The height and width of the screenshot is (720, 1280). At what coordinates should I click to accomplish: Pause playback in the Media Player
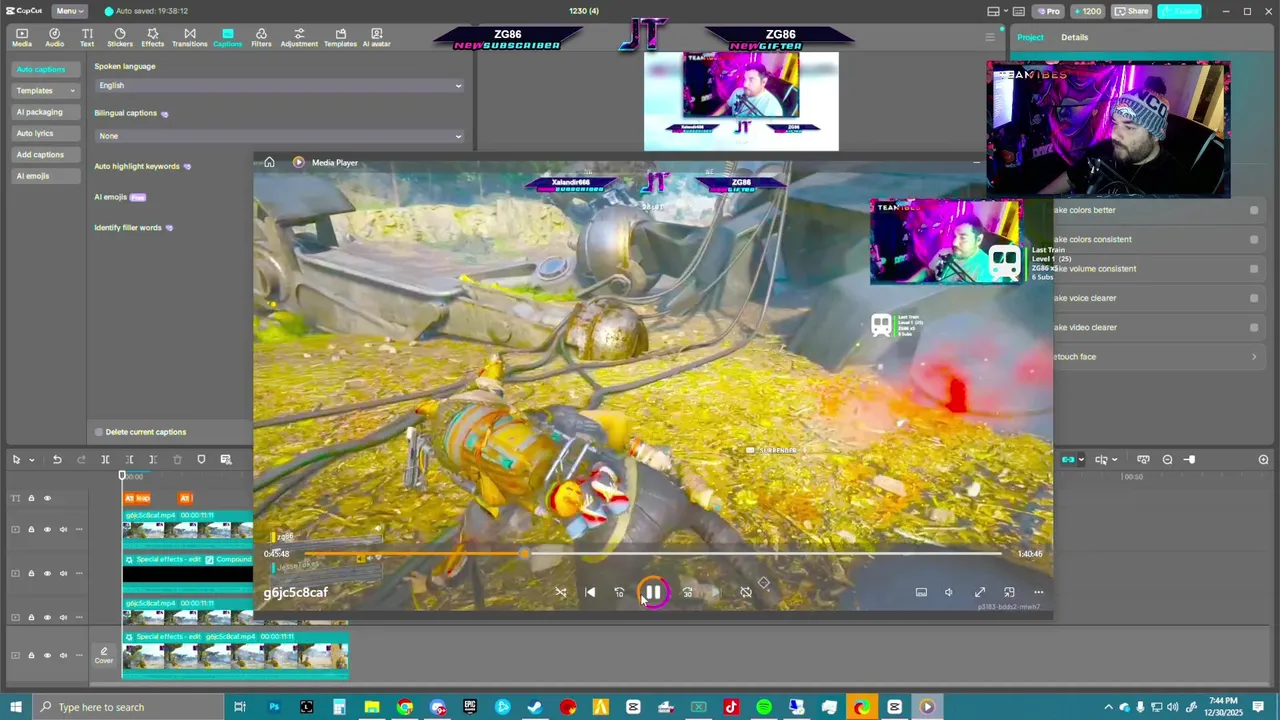point(652,592)
